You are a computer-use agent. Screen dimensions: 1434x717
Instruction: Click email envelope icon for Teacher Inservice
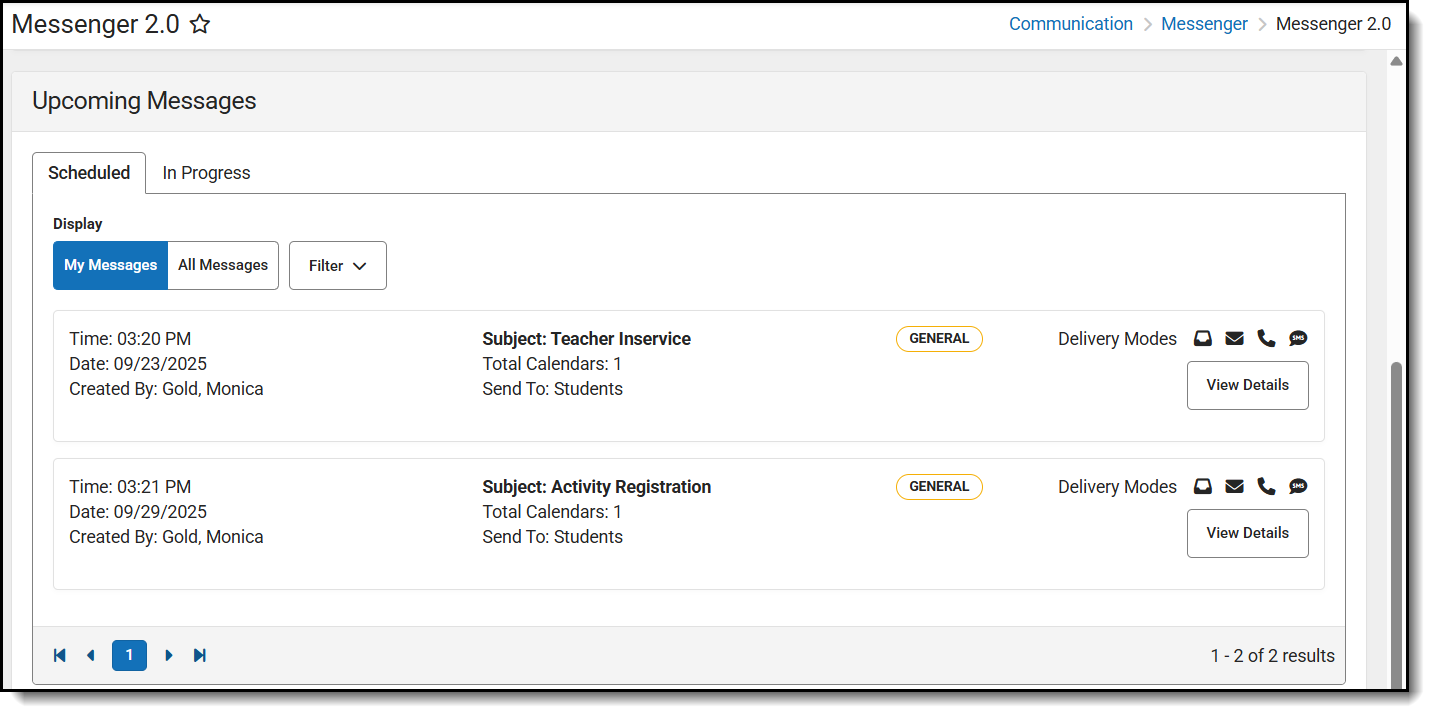pos(1235,339)
